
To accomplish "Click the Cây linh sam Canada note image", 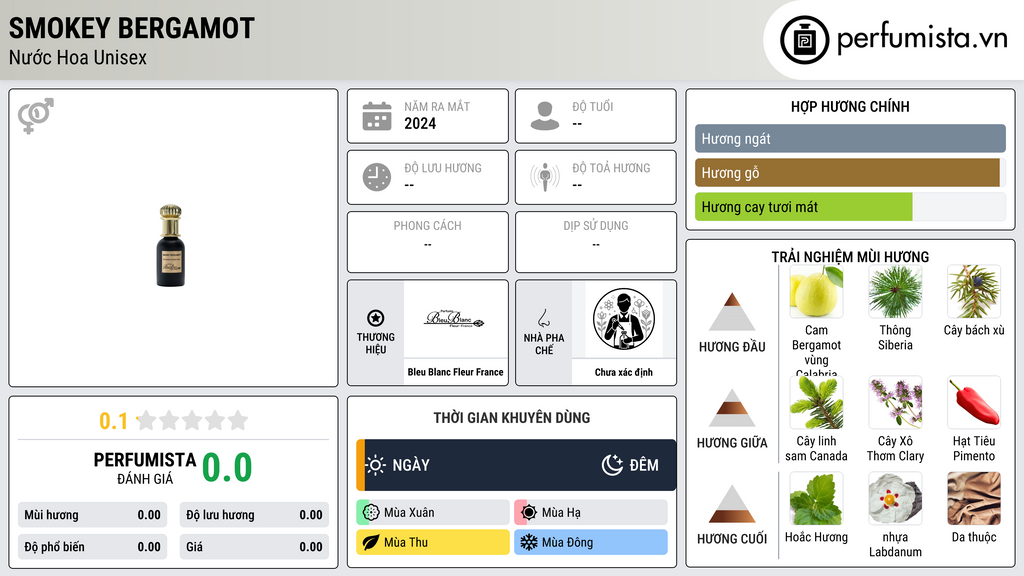I will 816,402.
